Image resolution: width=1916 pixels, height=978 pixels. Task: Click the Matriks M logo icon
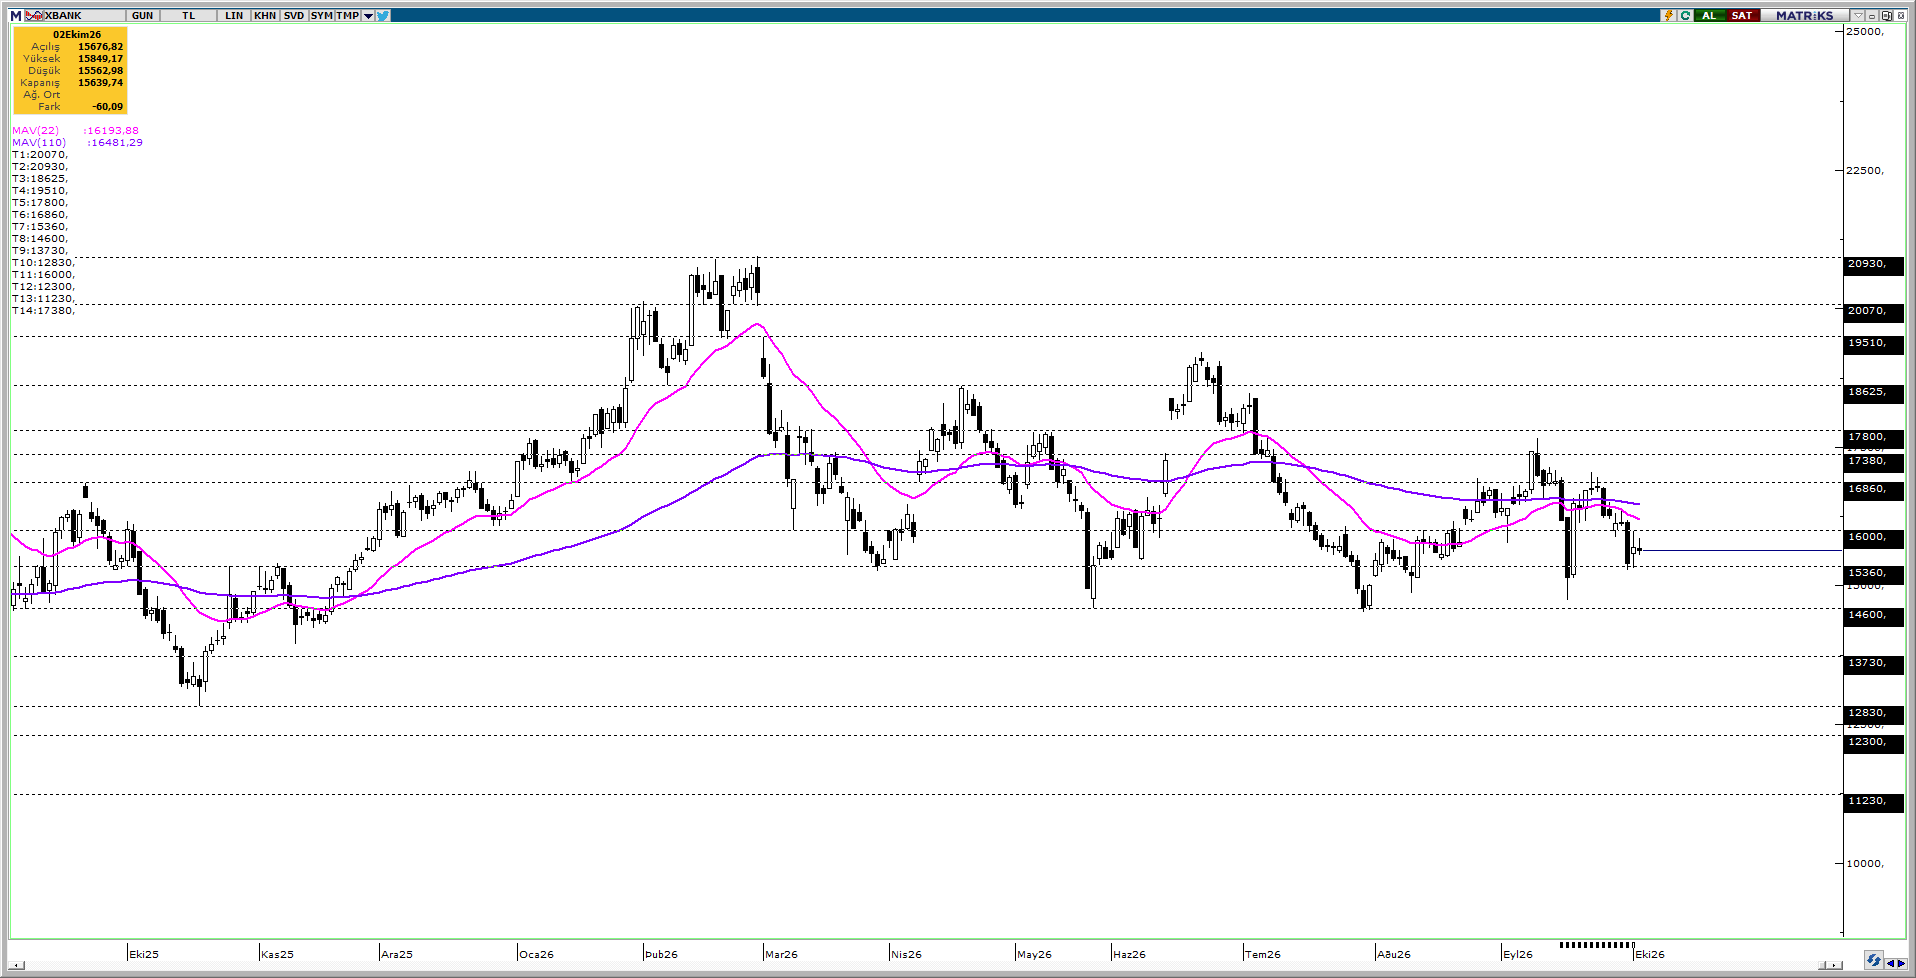pyautogui.click(x=15, y=16)
